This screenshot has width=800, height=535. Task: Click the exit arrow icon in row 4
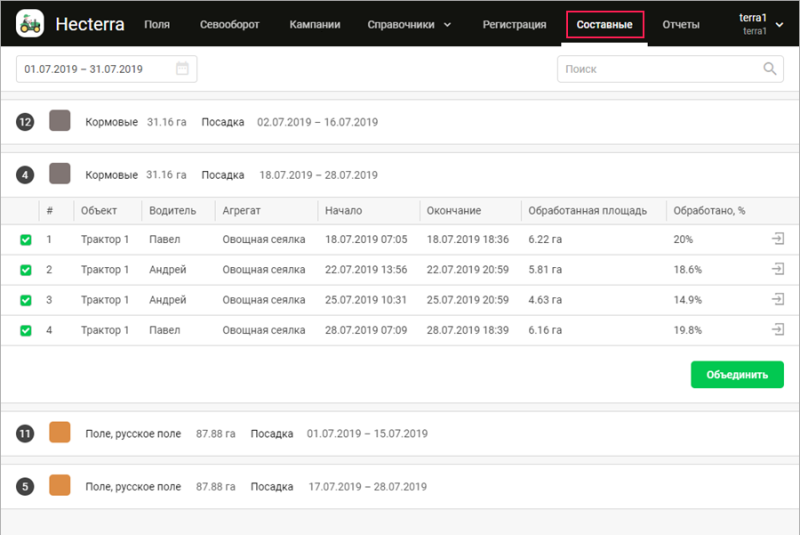point(777,330)
